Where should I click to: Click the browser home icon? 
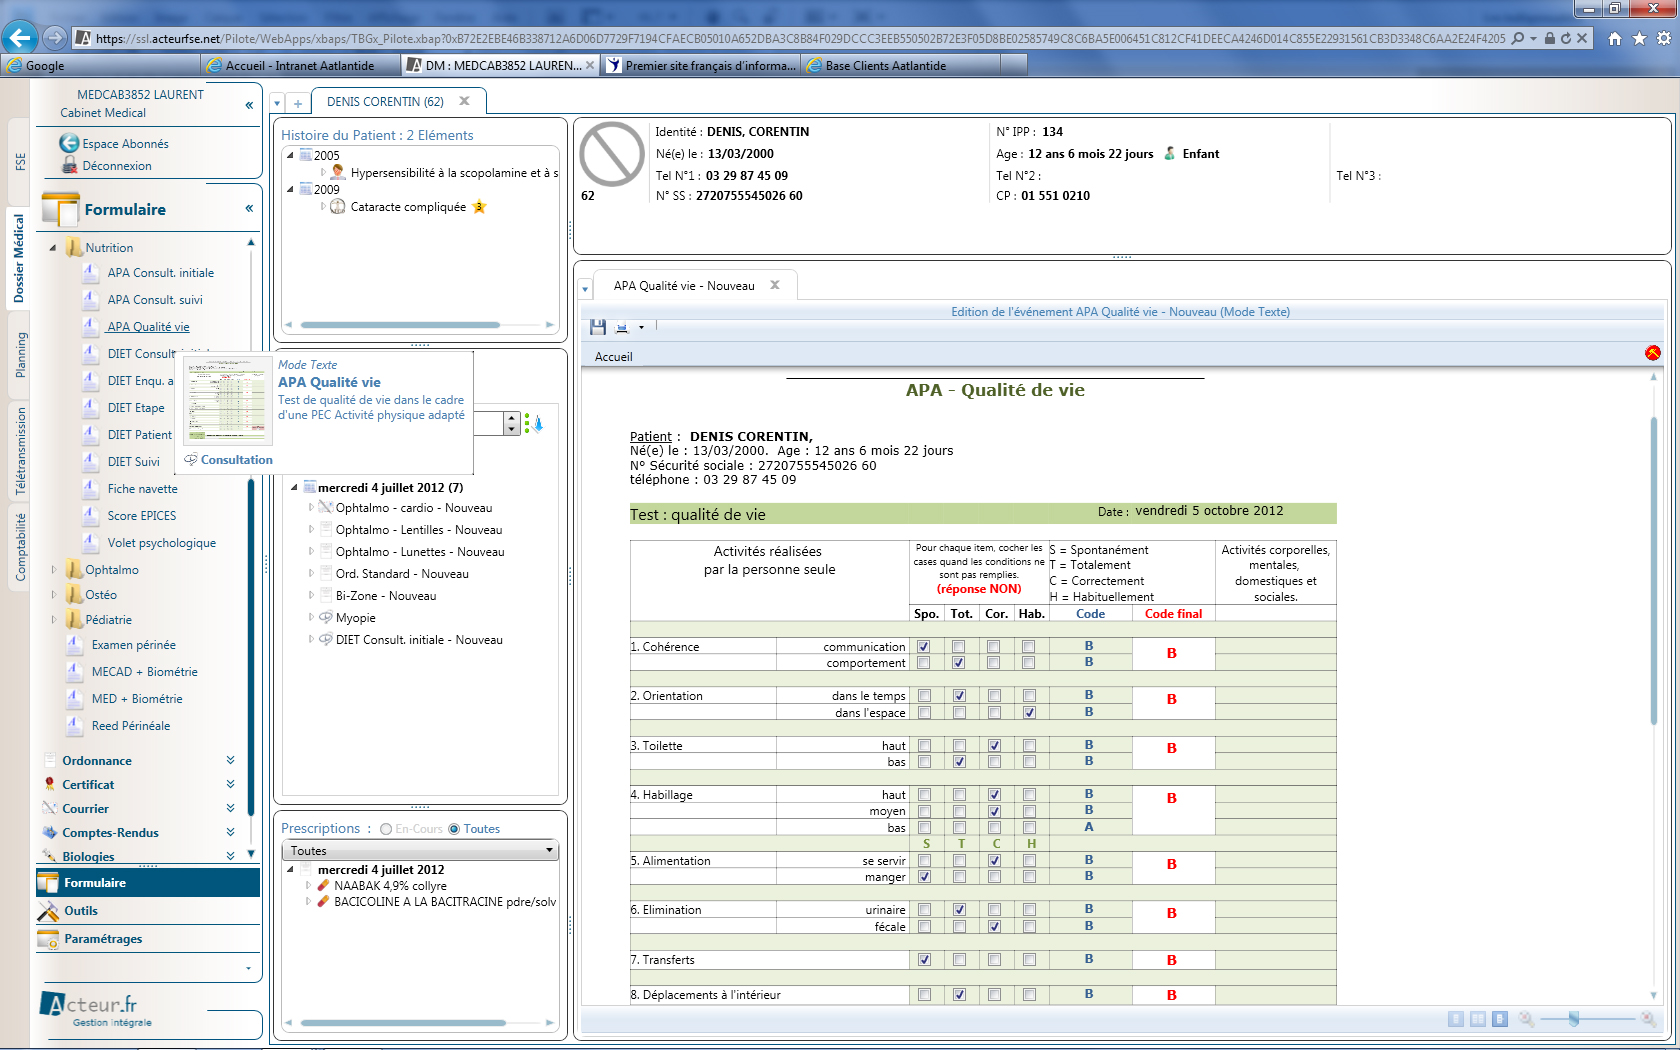pyautogui.click(x=1614, y=38)
